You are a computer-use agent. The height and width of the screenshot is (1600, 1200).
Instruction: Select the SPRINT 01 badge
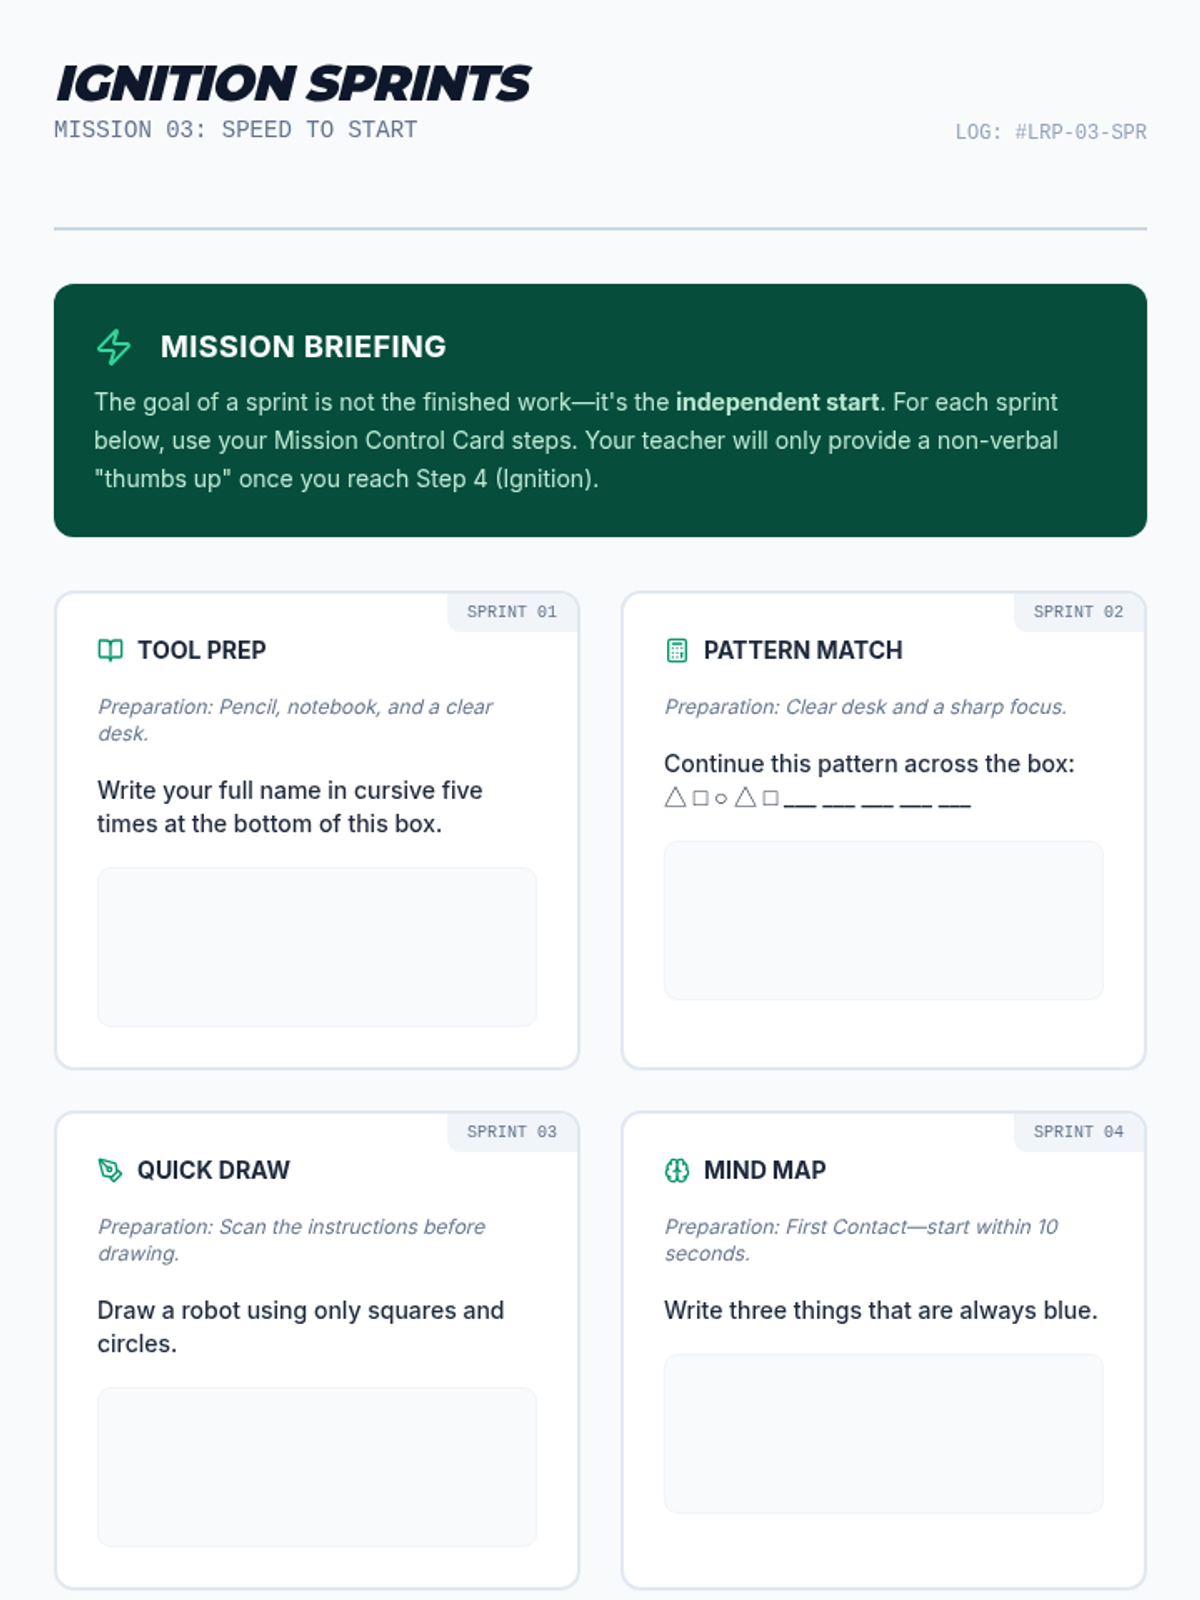pyautogui.click(x=512, y=612)
